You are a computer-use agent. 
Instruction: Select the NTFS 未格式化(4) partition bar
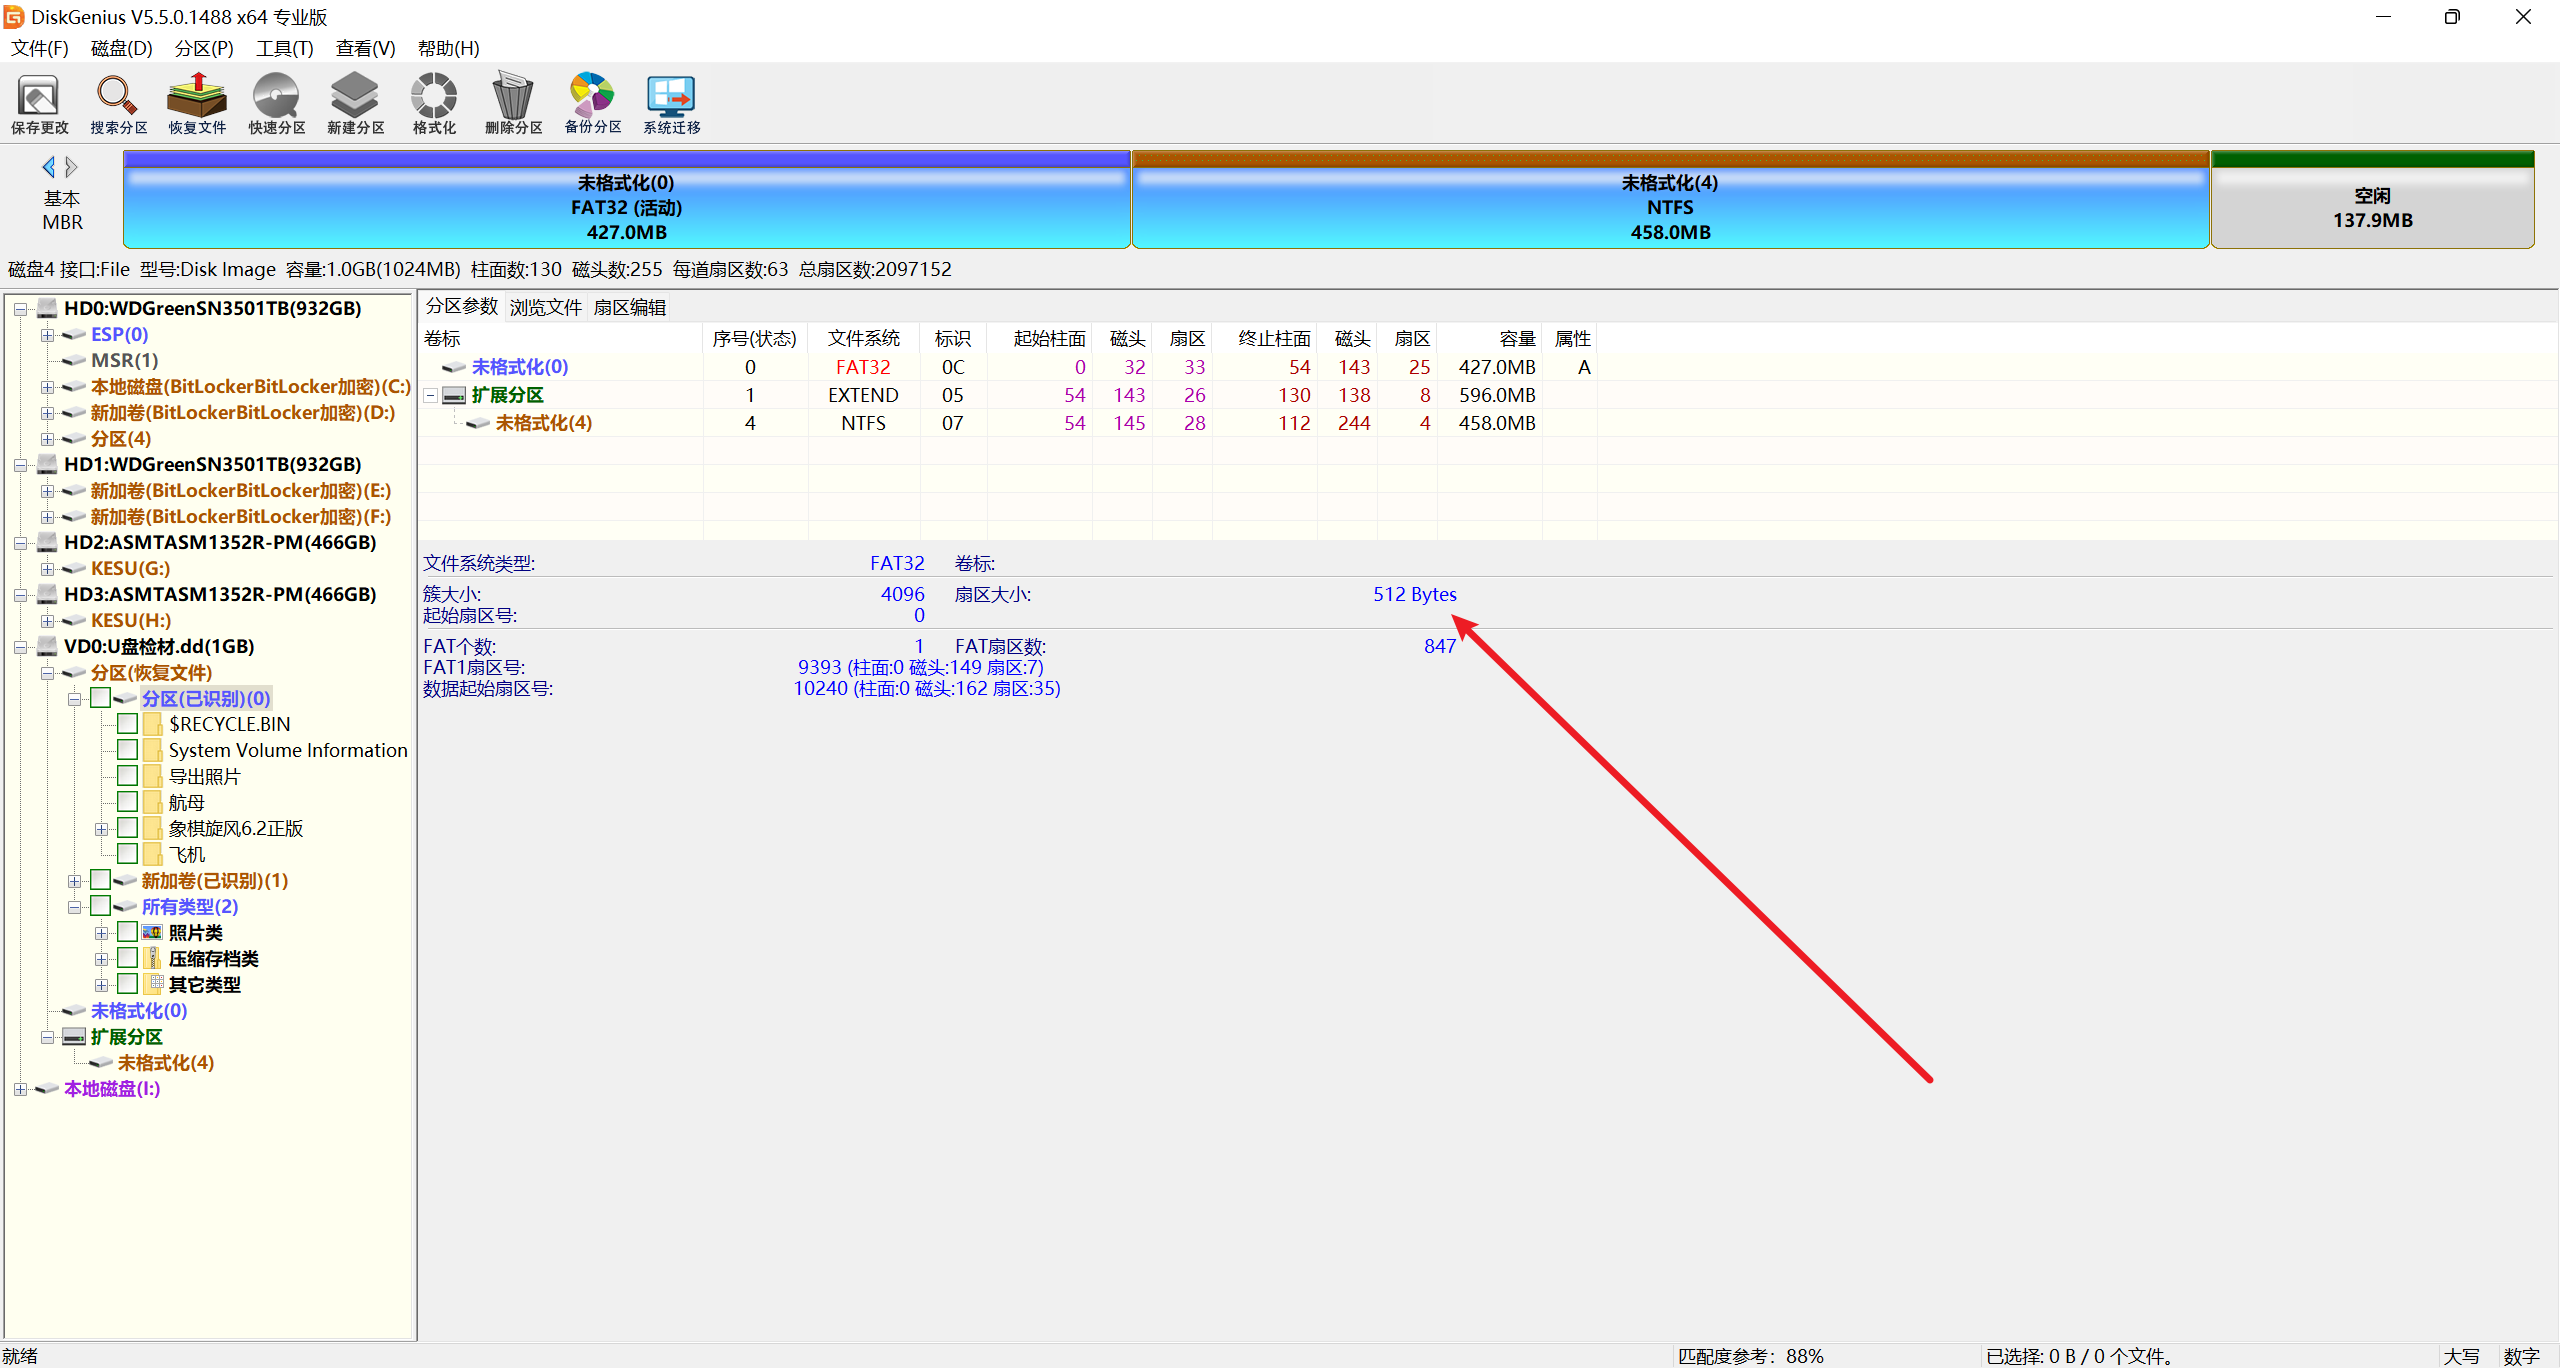(x=1669, y=207)
